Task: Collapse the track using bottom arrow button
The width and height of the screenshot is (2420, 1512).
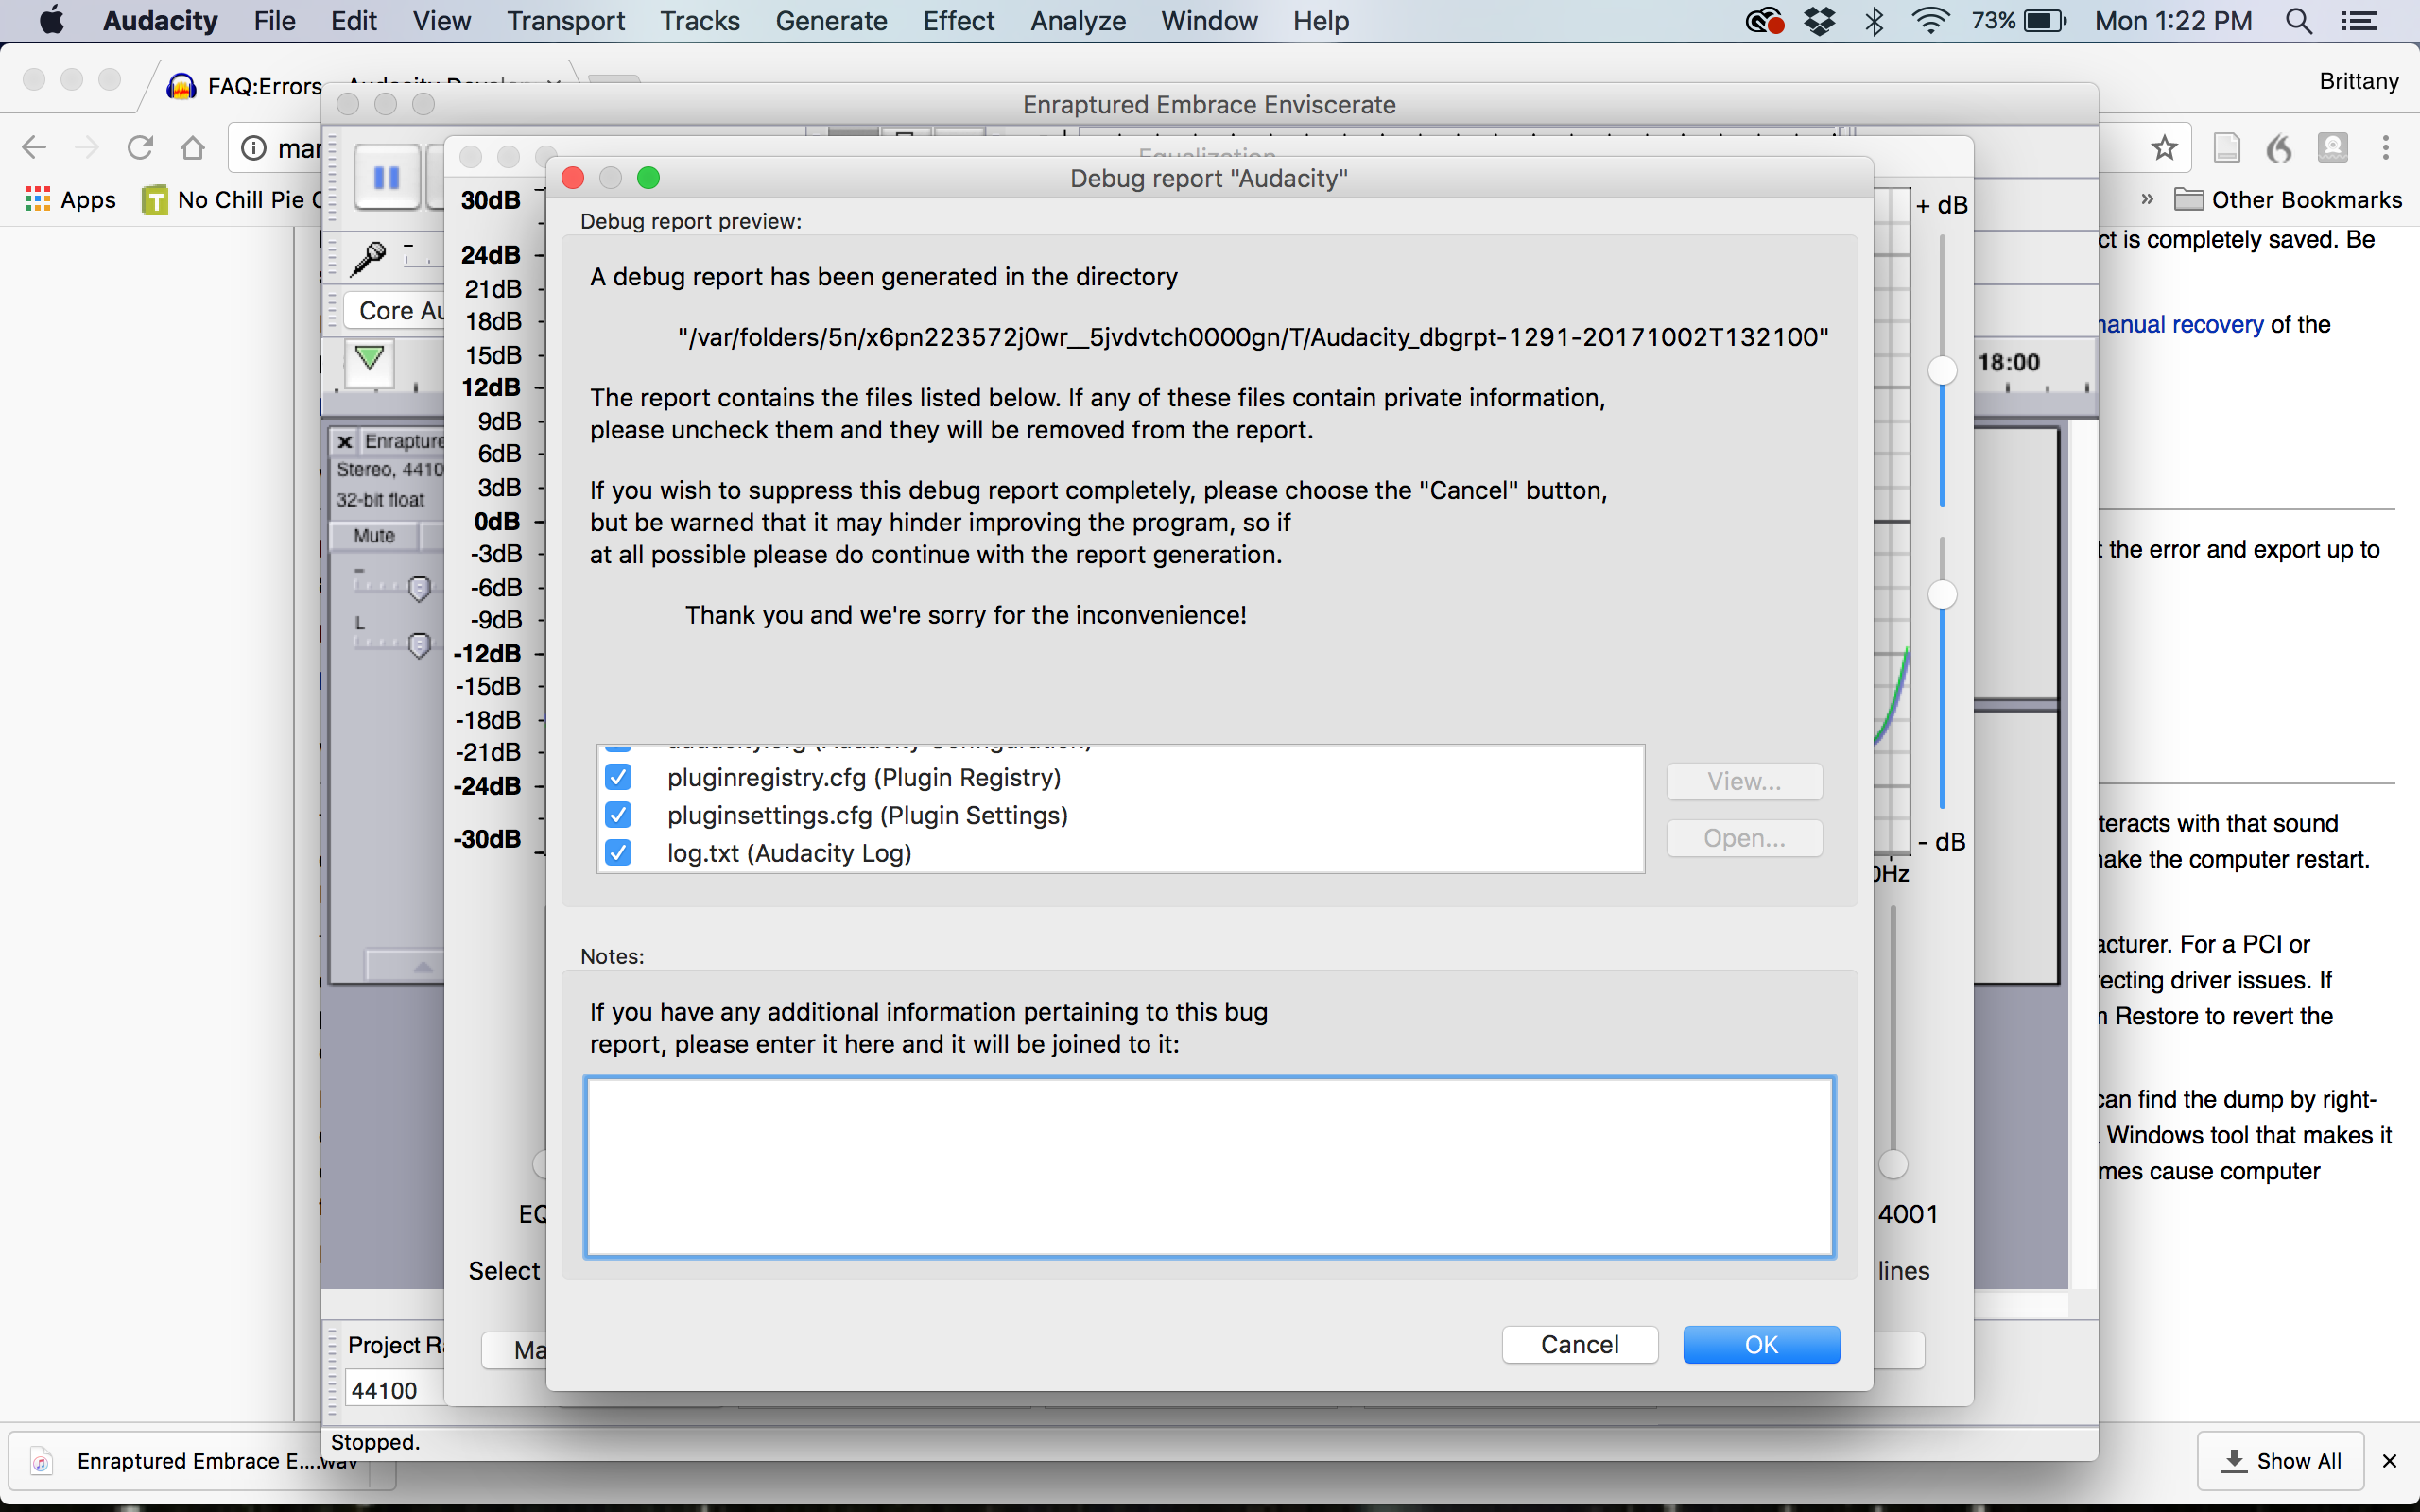Action: tap(422, 966)
